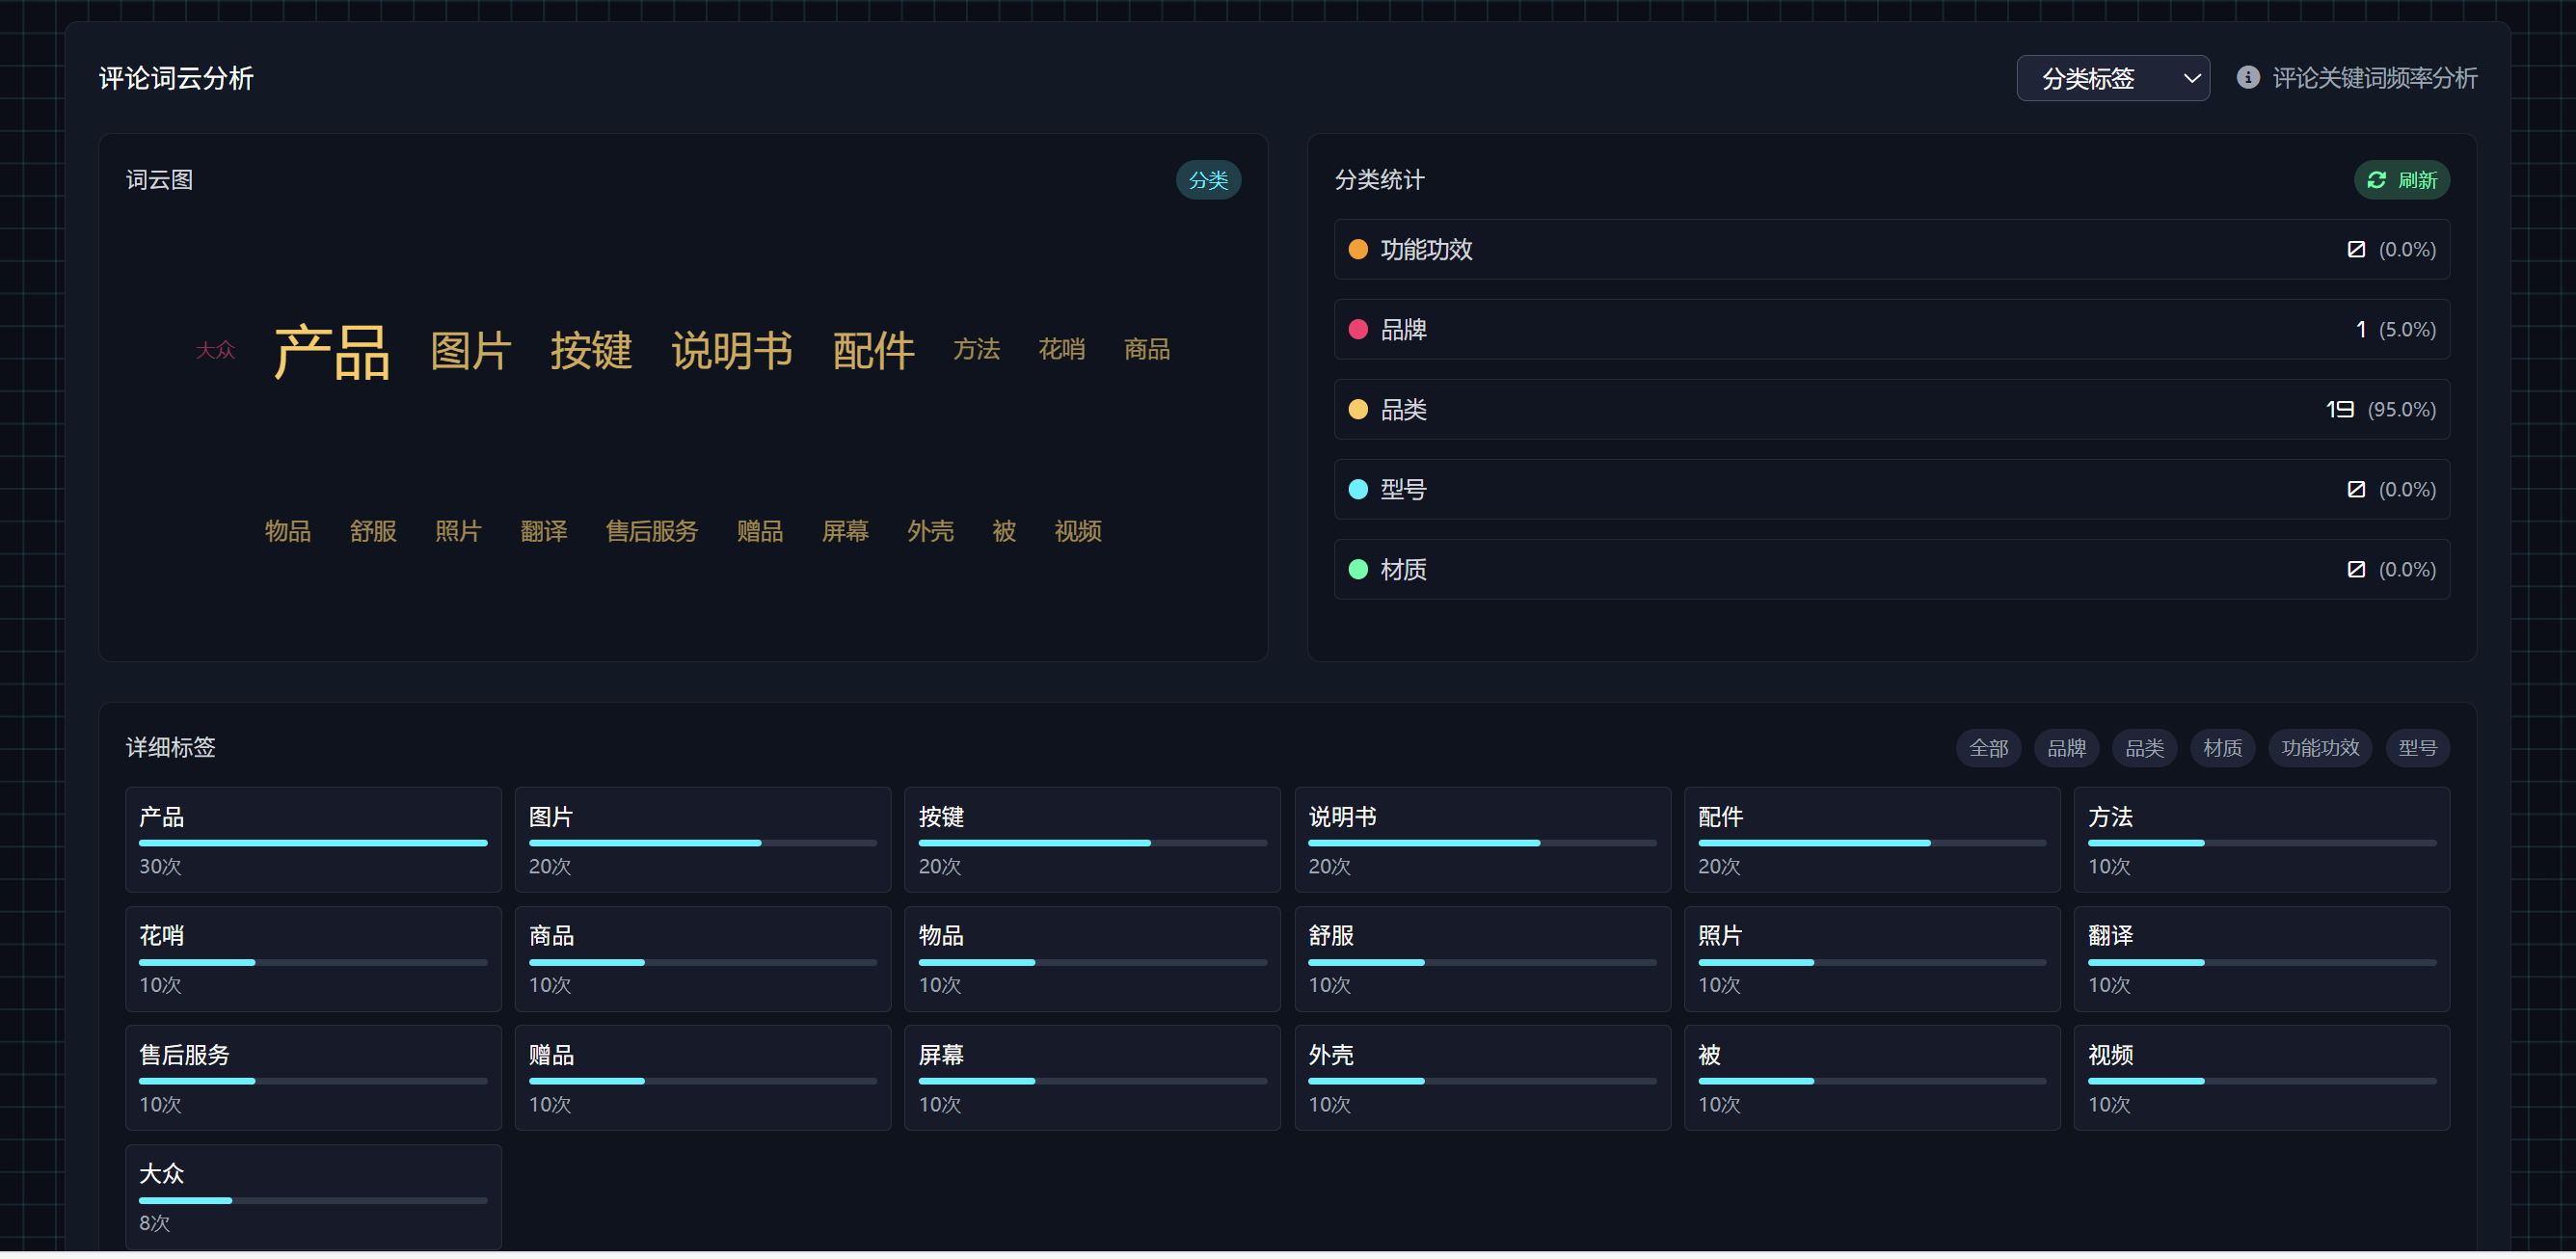Filter detailed tags by 功能功效
This screenshot has height=1259, width=2576.
[x=2319, y=748]
